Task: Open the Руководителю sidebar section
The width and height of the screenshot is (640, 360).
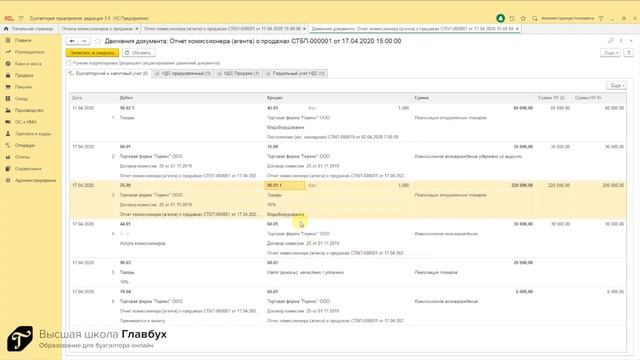Action: pyautogui.click(x=29, y=52)
